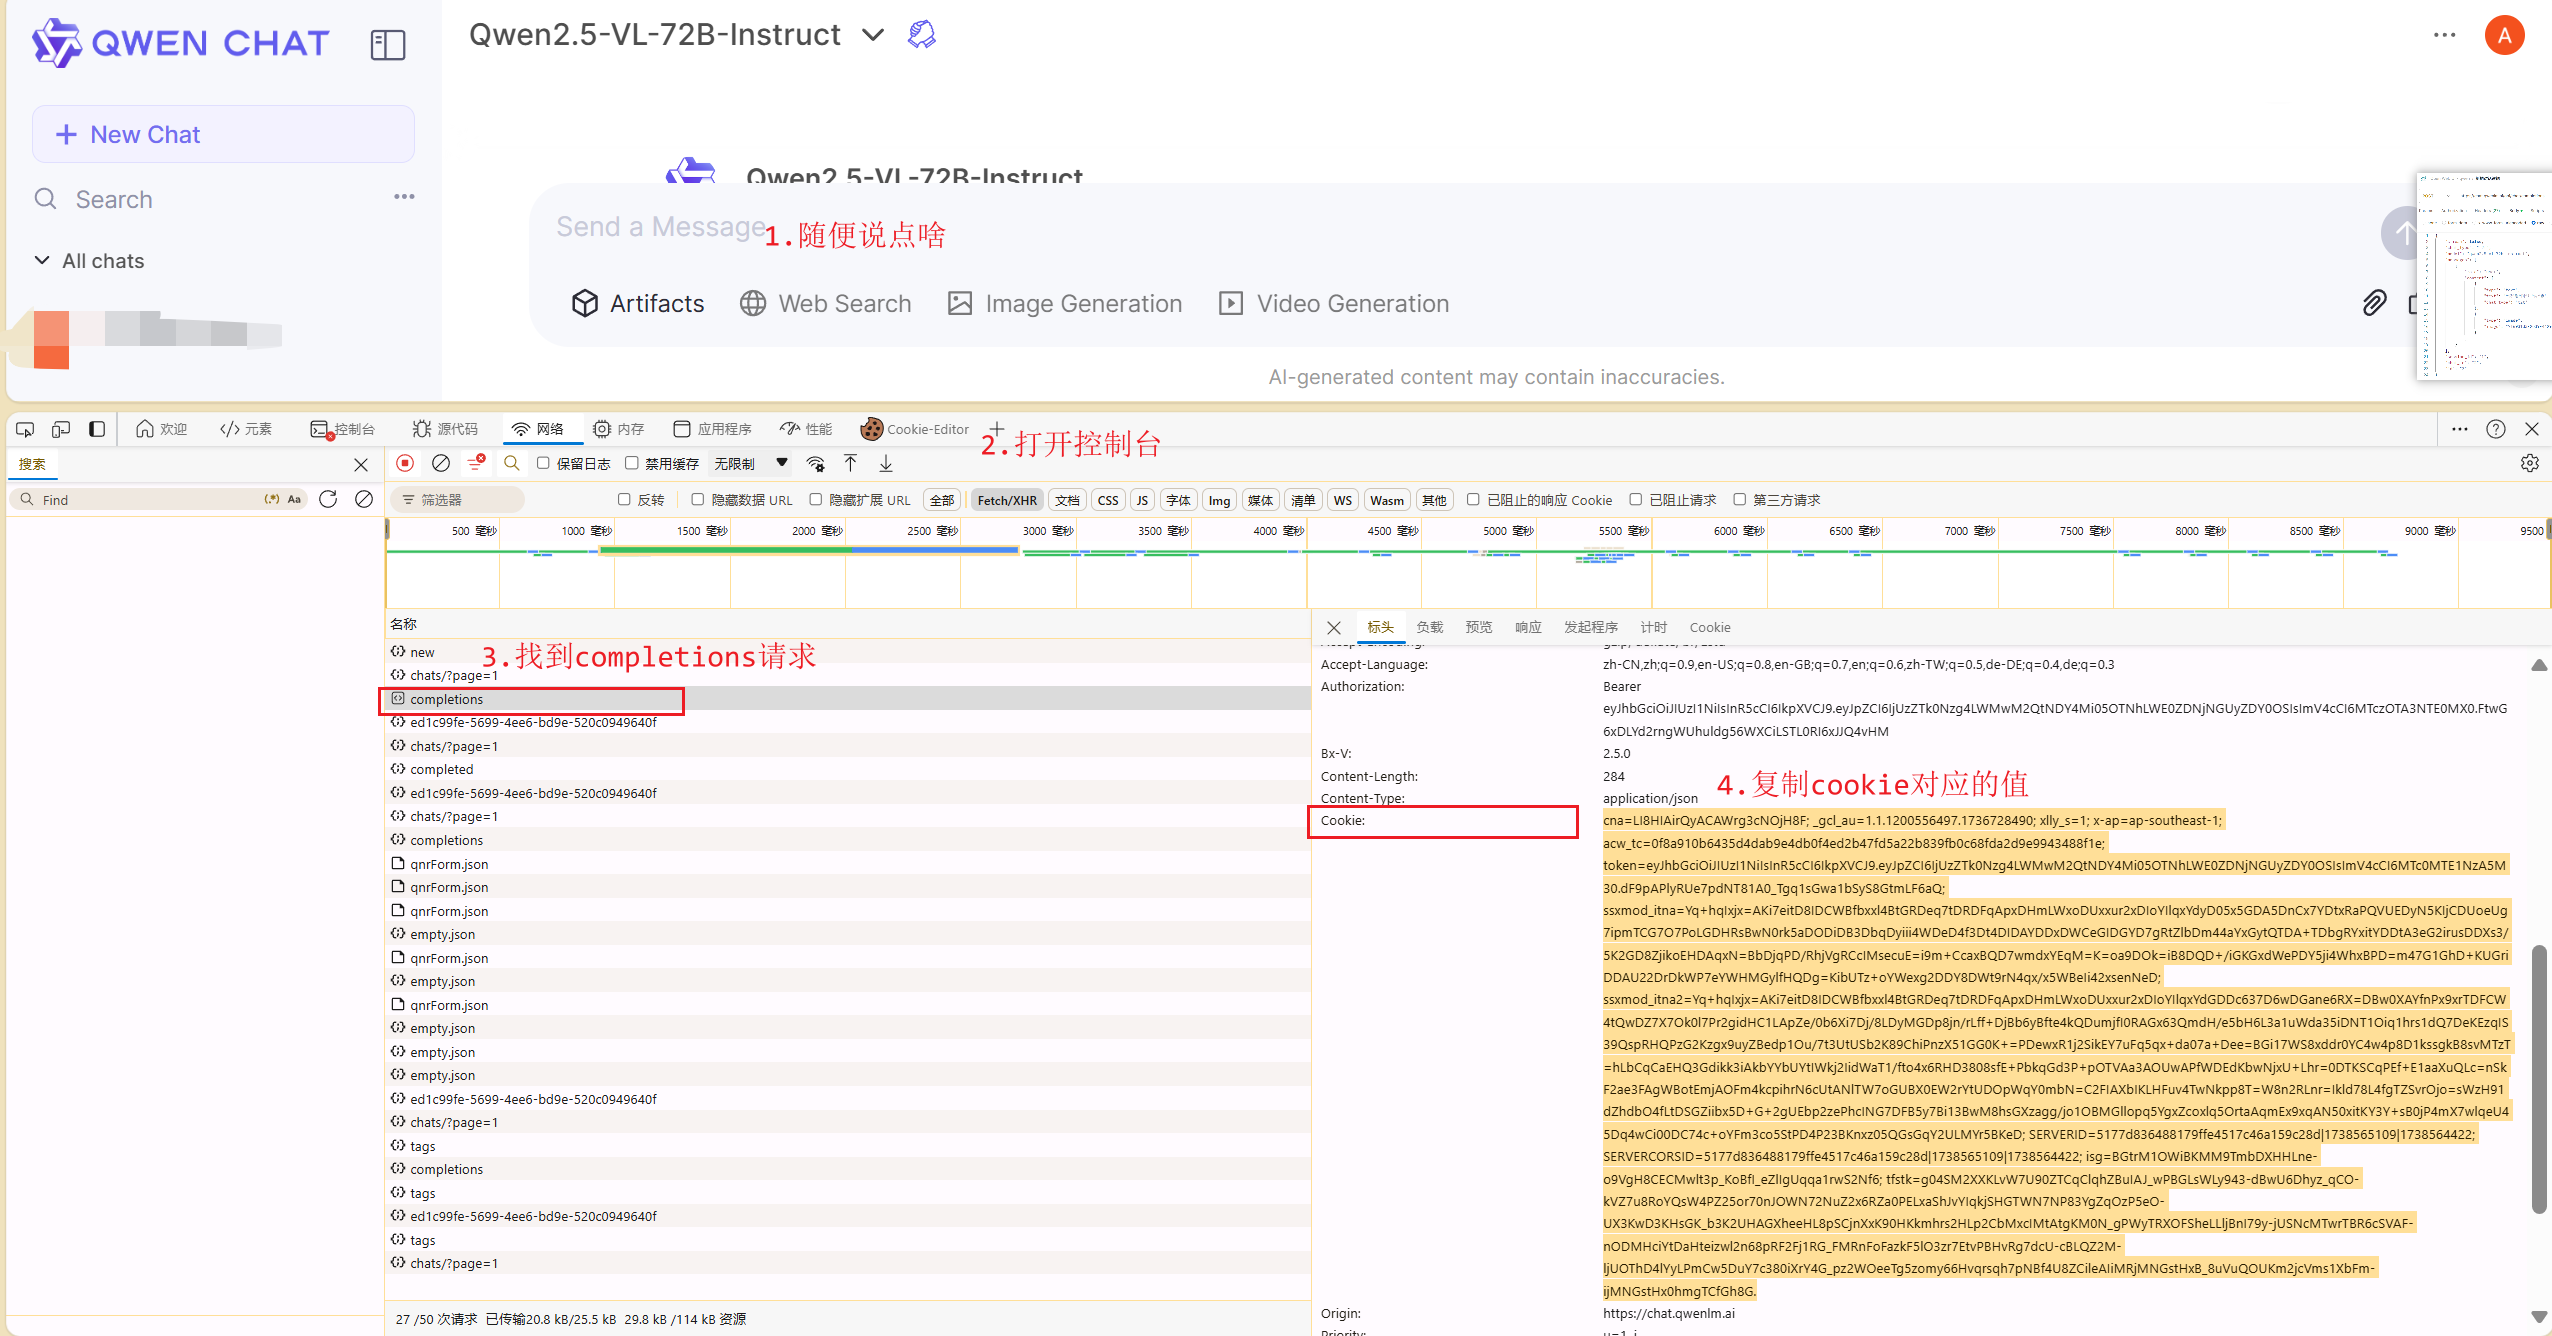Close the DevTools search panel

pos(361,465)
